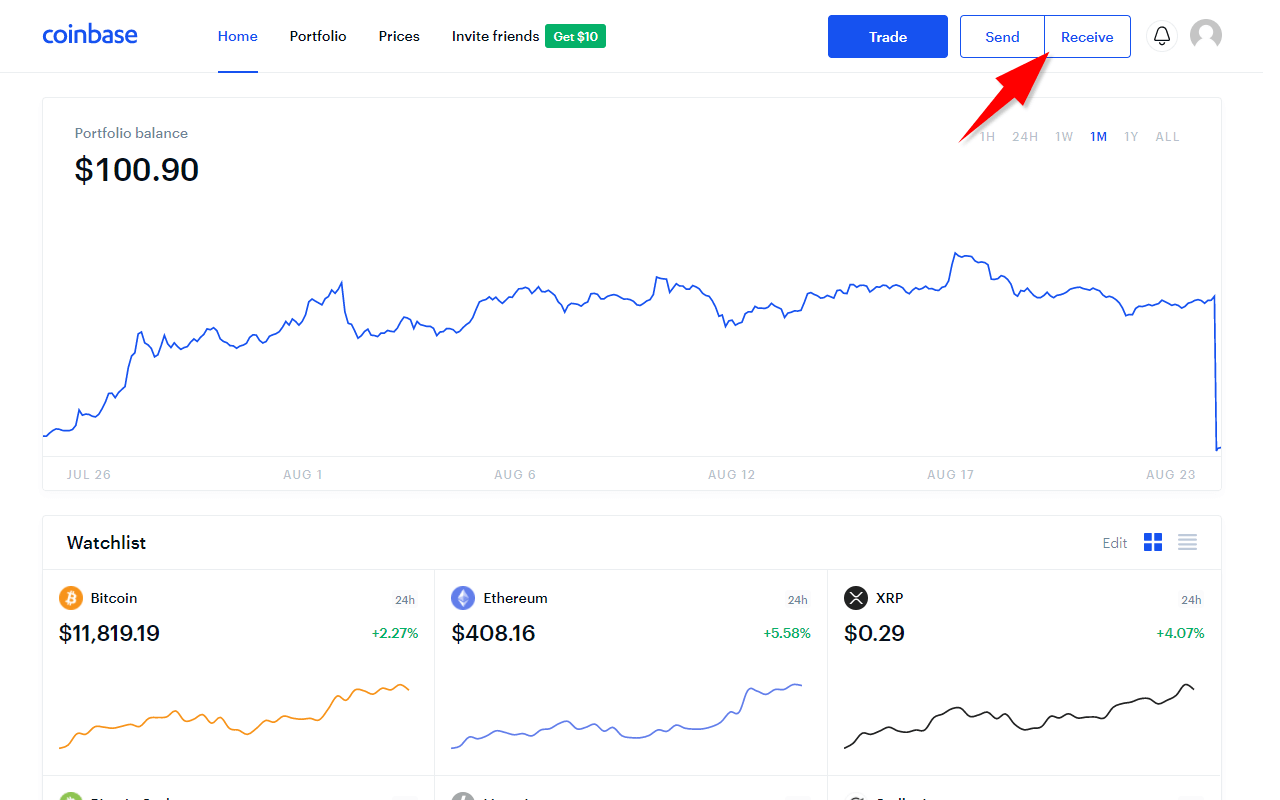This screenshot has width=1280, height=800.
Task: Click the Ethereum coin icon
Action: 463,598
